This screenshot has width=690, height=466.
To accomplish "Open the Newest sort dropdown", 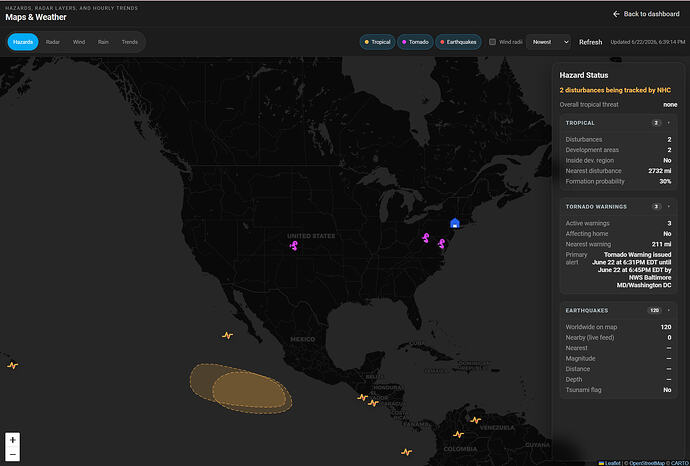I will tap(548, 42).
